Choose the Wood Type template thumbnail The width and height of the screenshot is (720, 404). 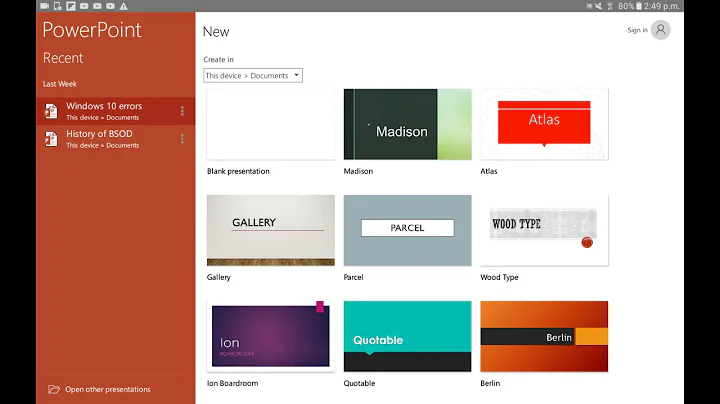tap(544, 230)
